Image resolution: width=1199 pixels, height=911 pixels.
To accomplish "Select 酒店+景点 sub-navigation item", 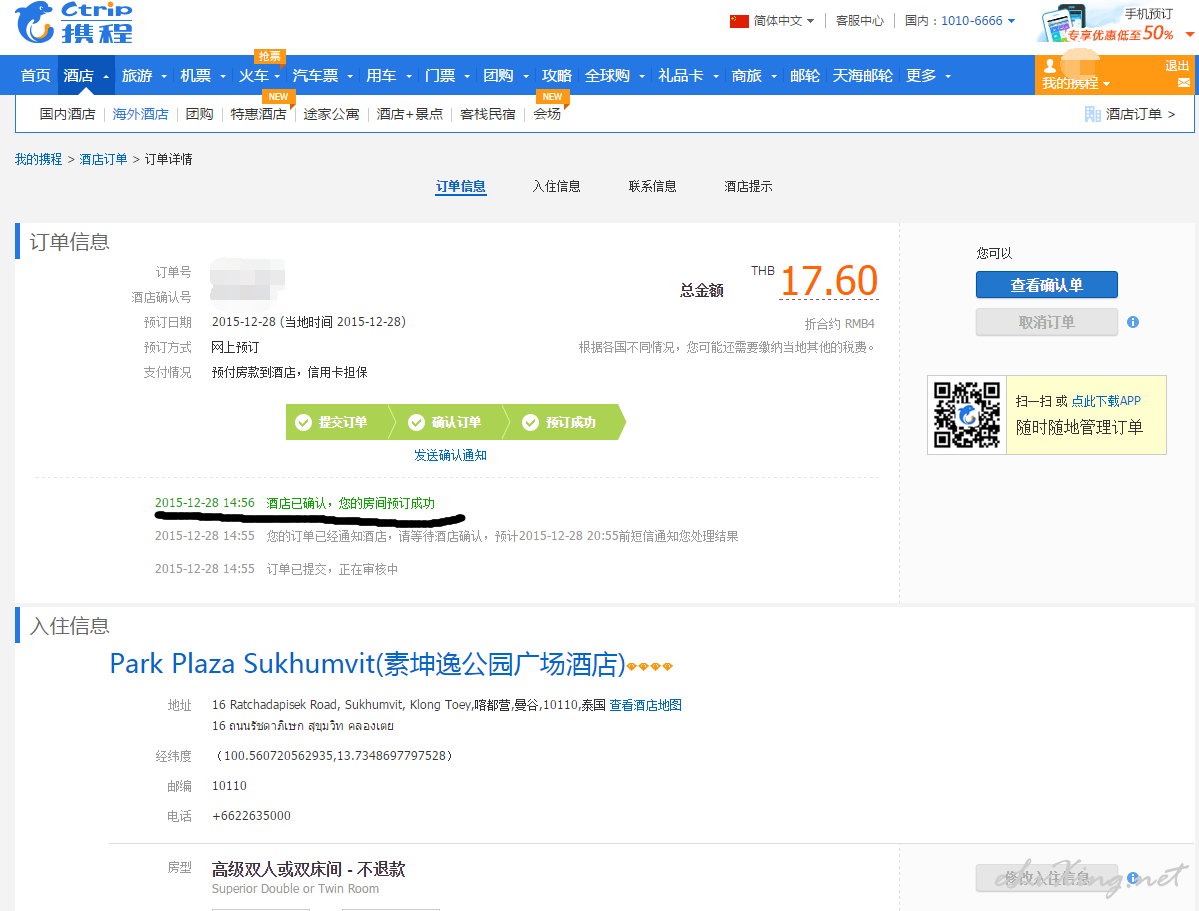I will 409,114.
